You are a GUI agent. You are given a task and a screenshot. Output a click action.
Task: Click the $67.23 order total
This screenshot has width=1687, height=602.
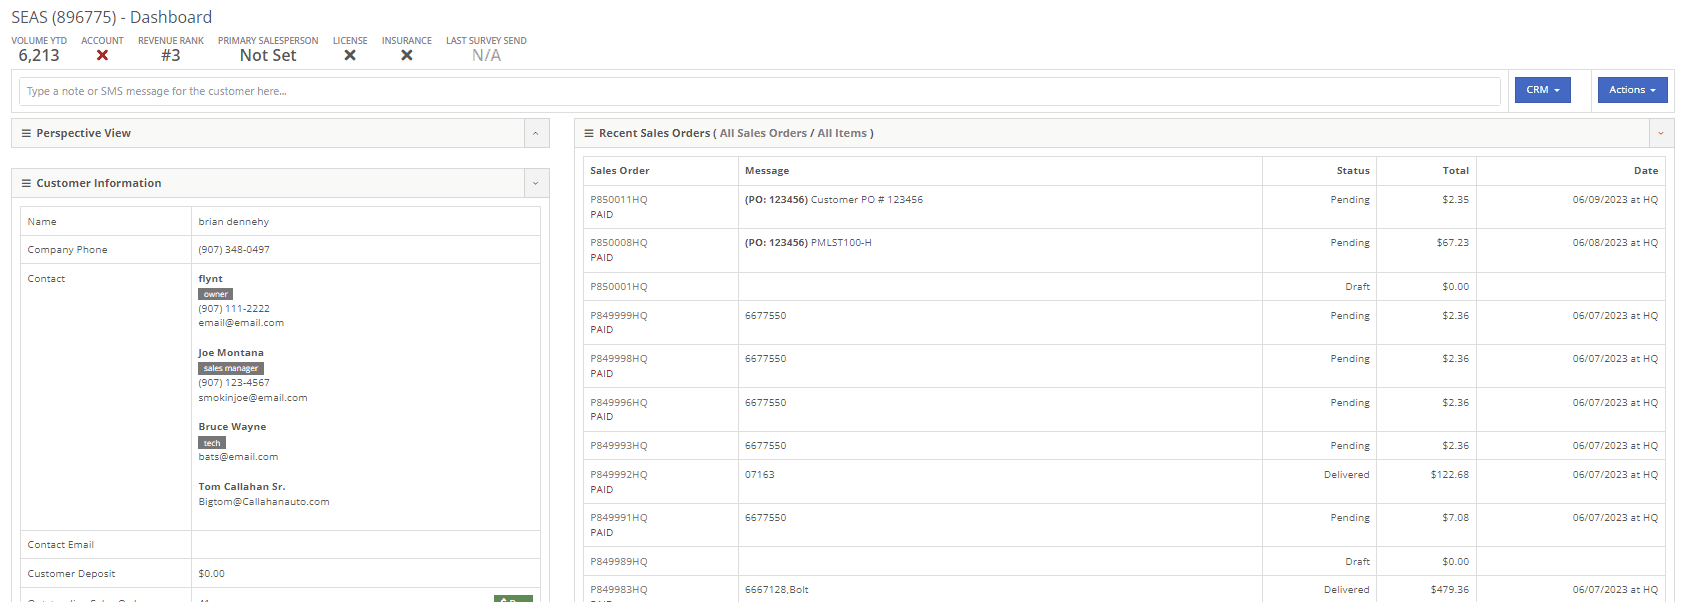1453,243
